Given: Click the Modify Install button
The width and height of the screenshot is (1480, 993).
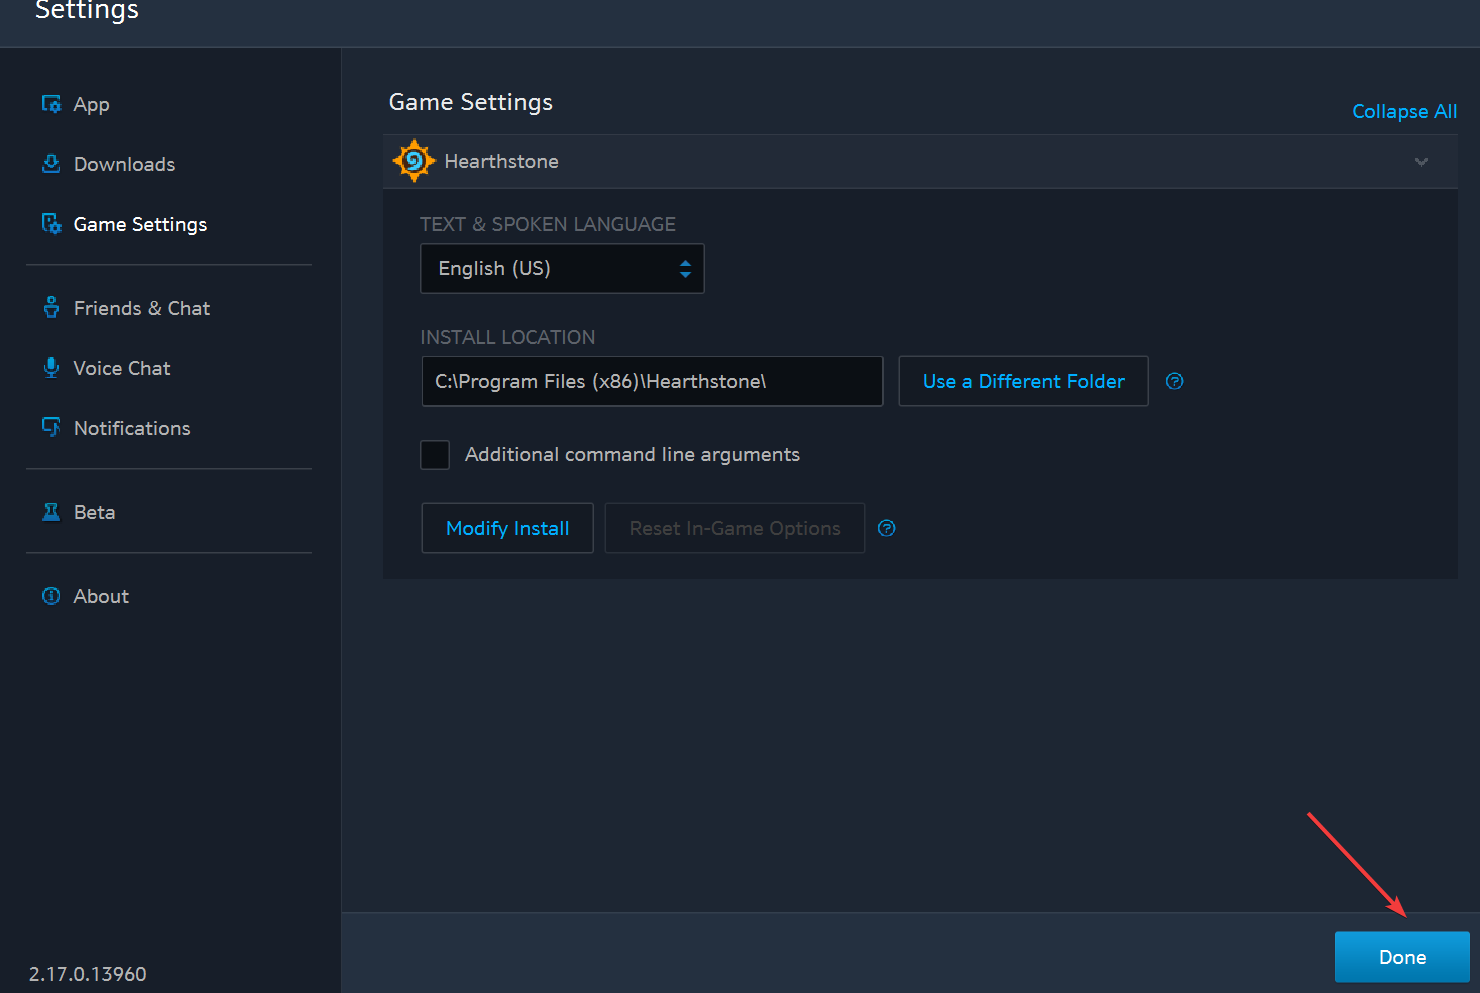Looking at the screenshot, I should [x=507, y=528].
